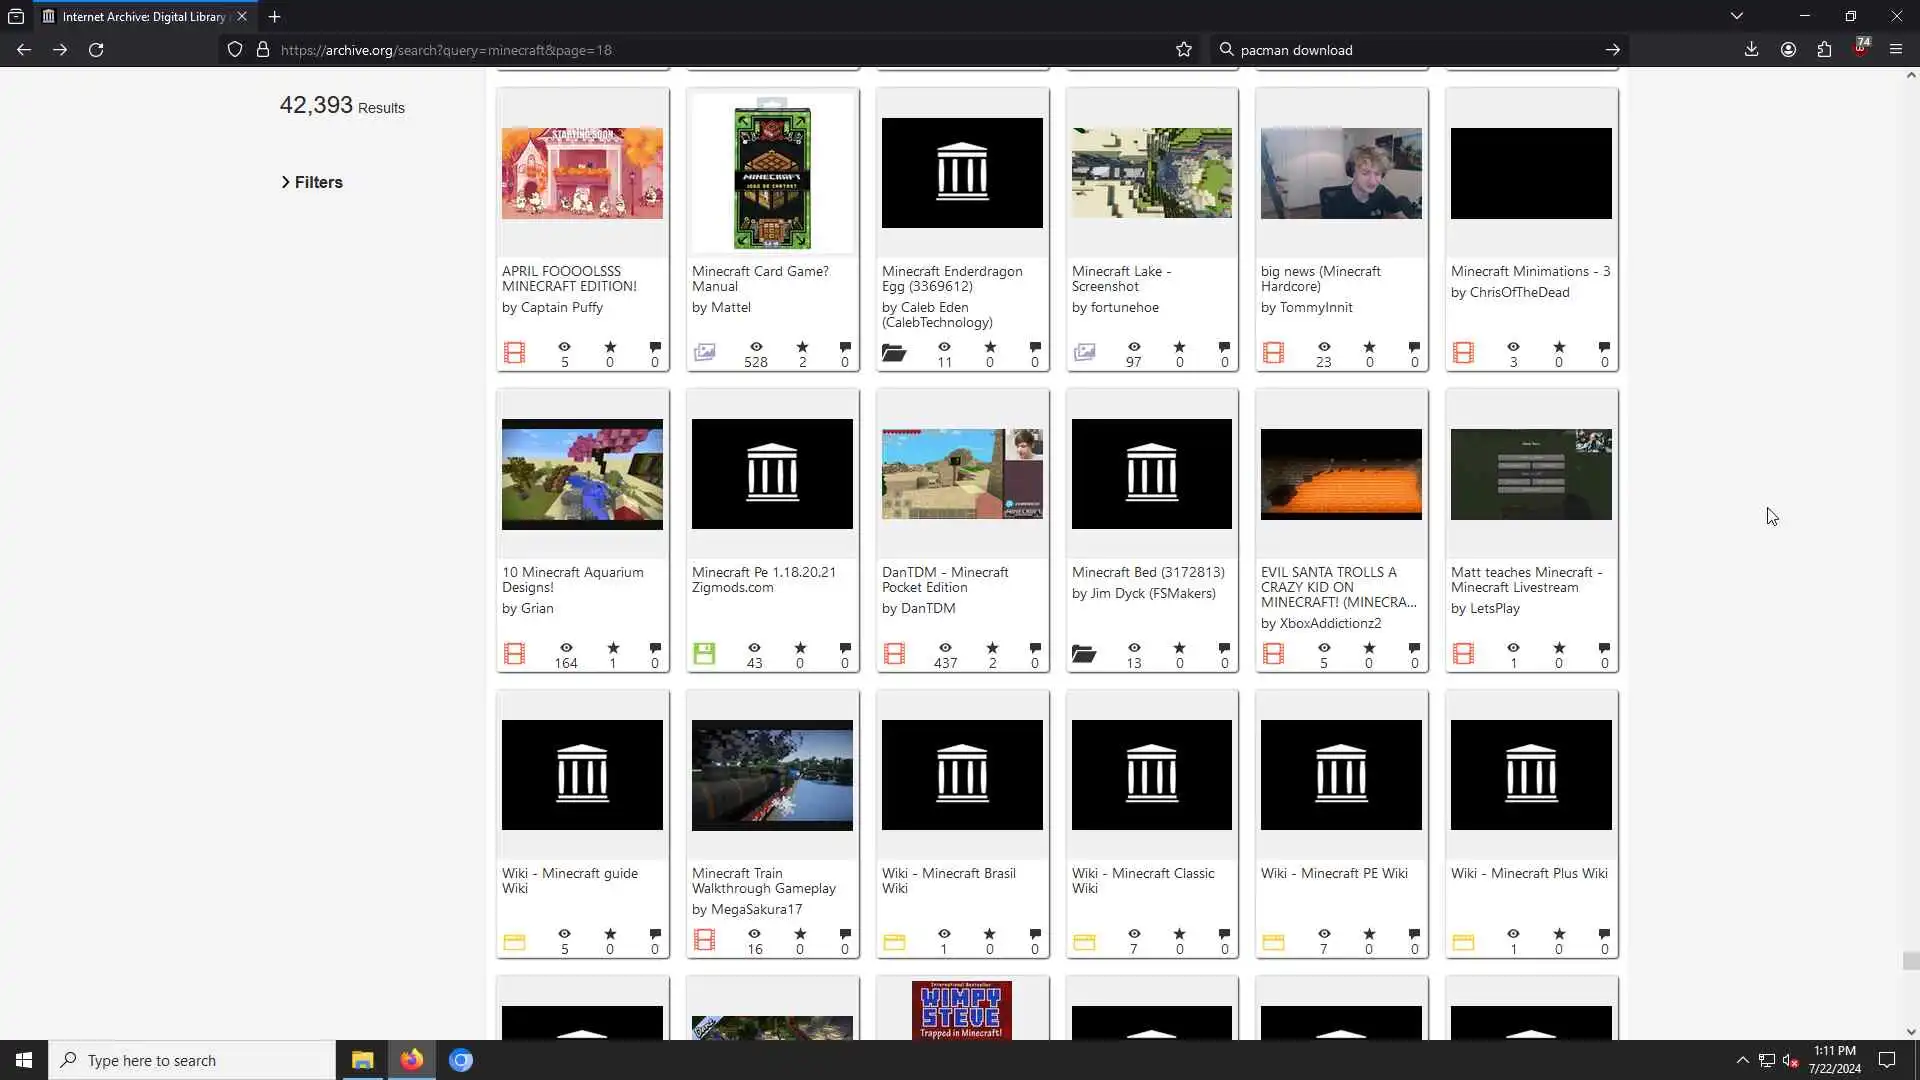Expand the Filters section
Screen dimensions: 1920x1080
pos(312,182)
